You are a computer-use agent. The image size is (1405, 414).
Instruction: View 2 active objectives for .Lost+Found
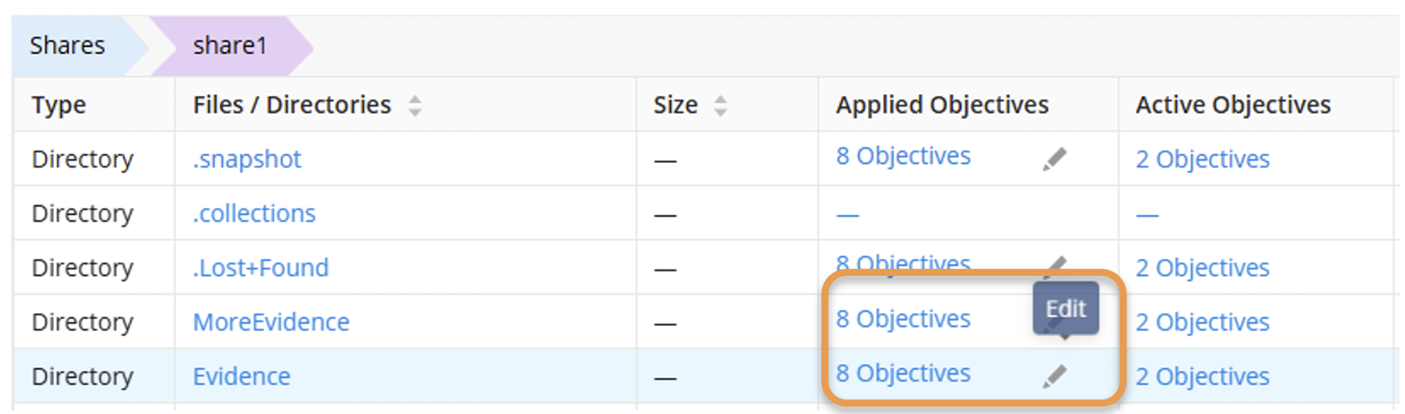pos(1202,268)
